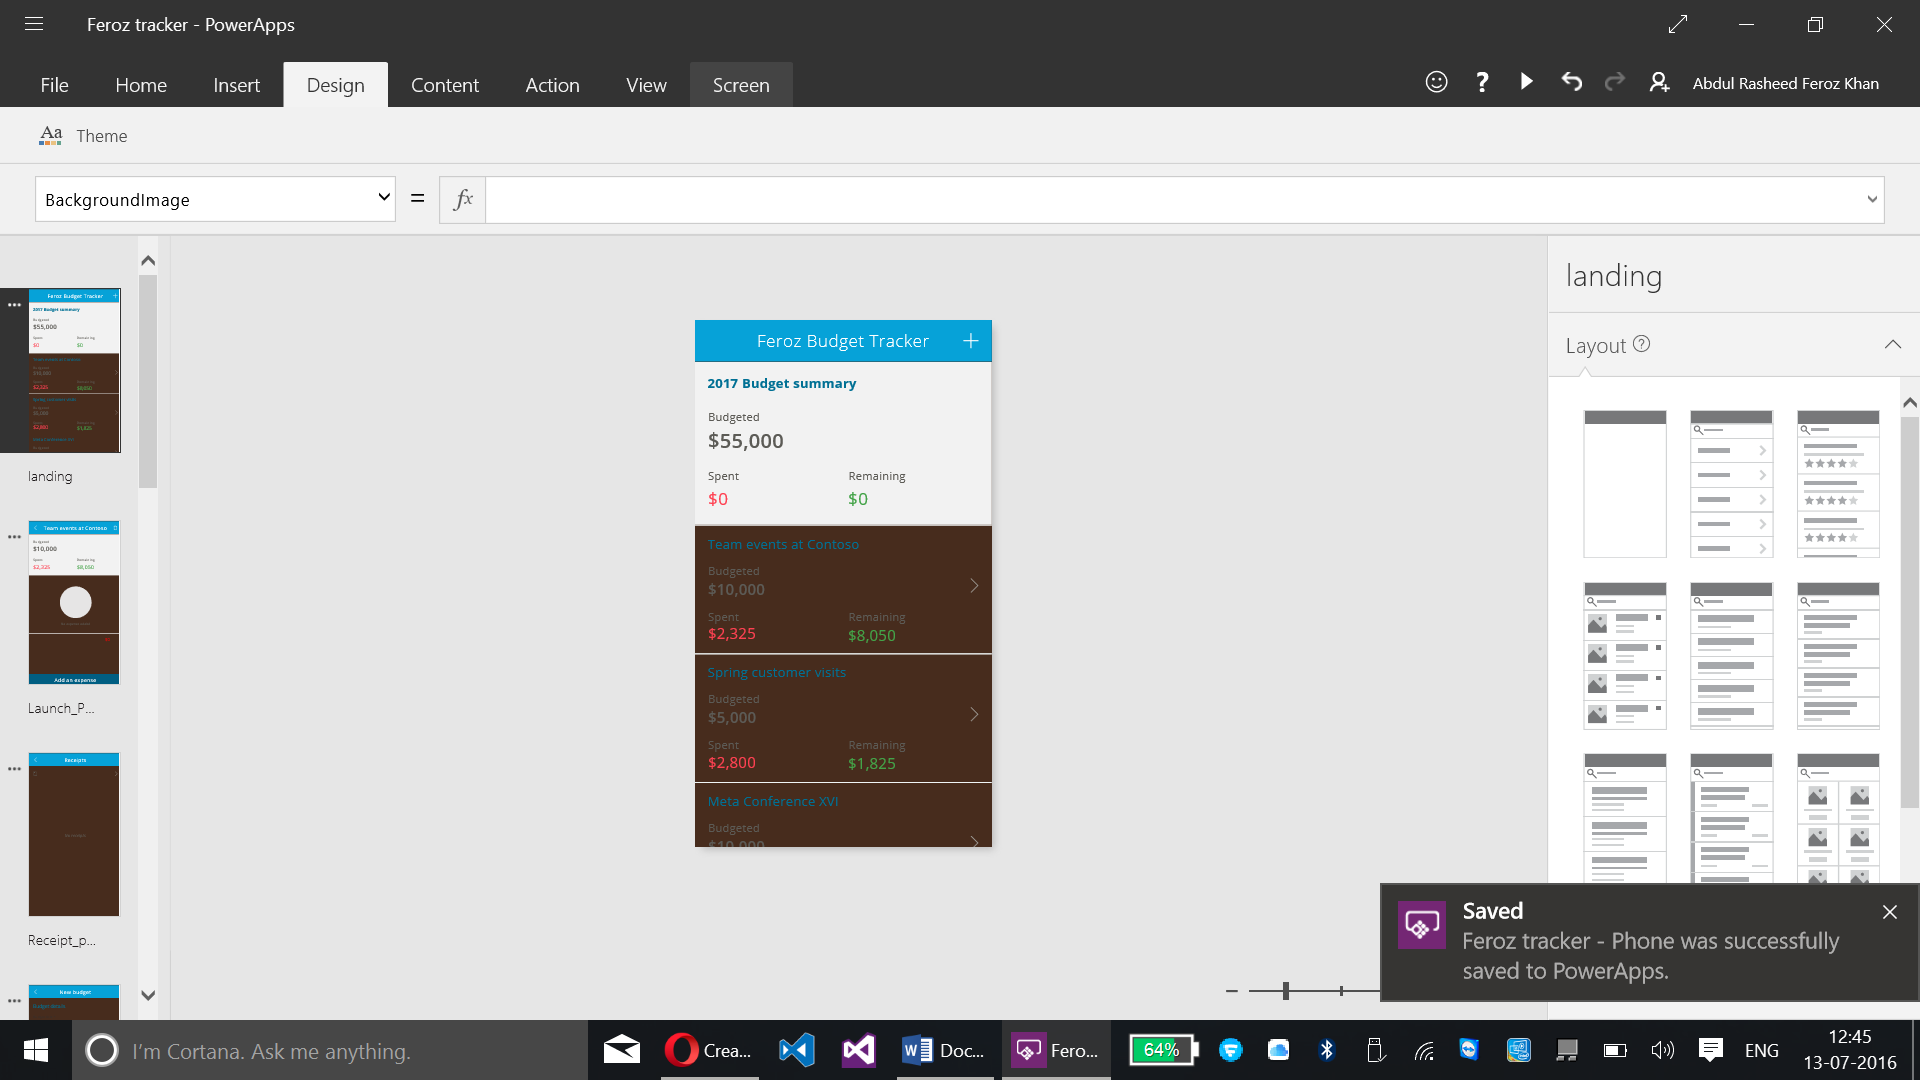The width and height of the screenshot is (1920, 1080).
Task: Select the landing screen thumbnail
Action: tap(74, 371)
